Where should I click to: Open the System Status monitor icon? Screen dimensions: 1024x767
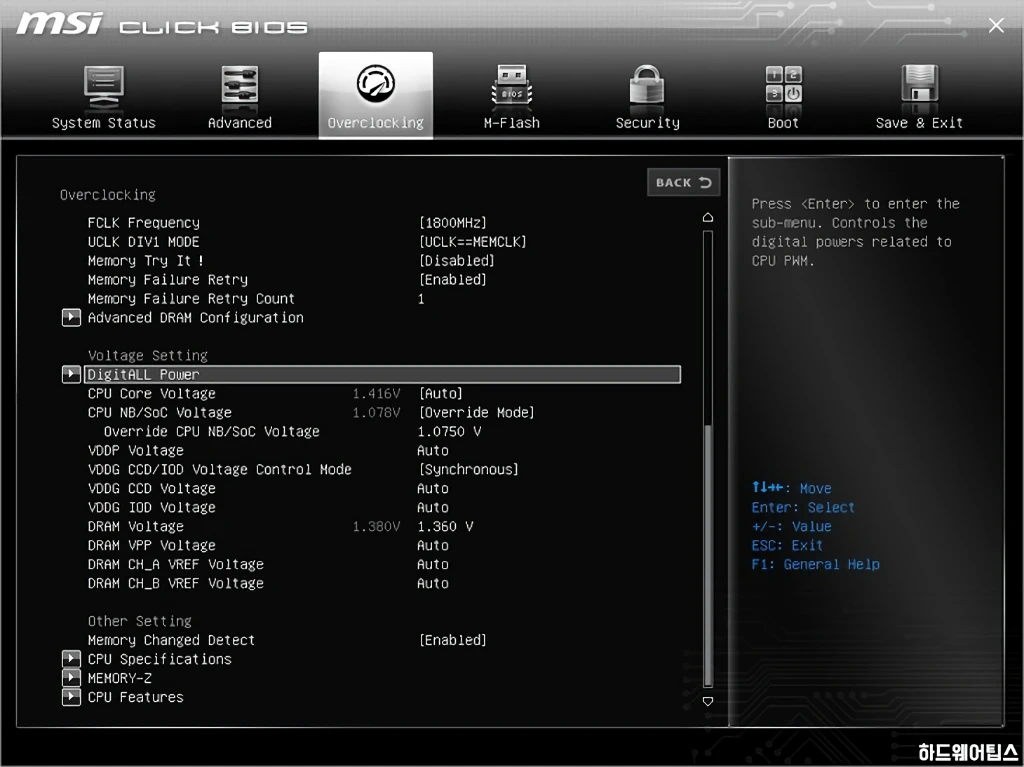tap(104, 88)
